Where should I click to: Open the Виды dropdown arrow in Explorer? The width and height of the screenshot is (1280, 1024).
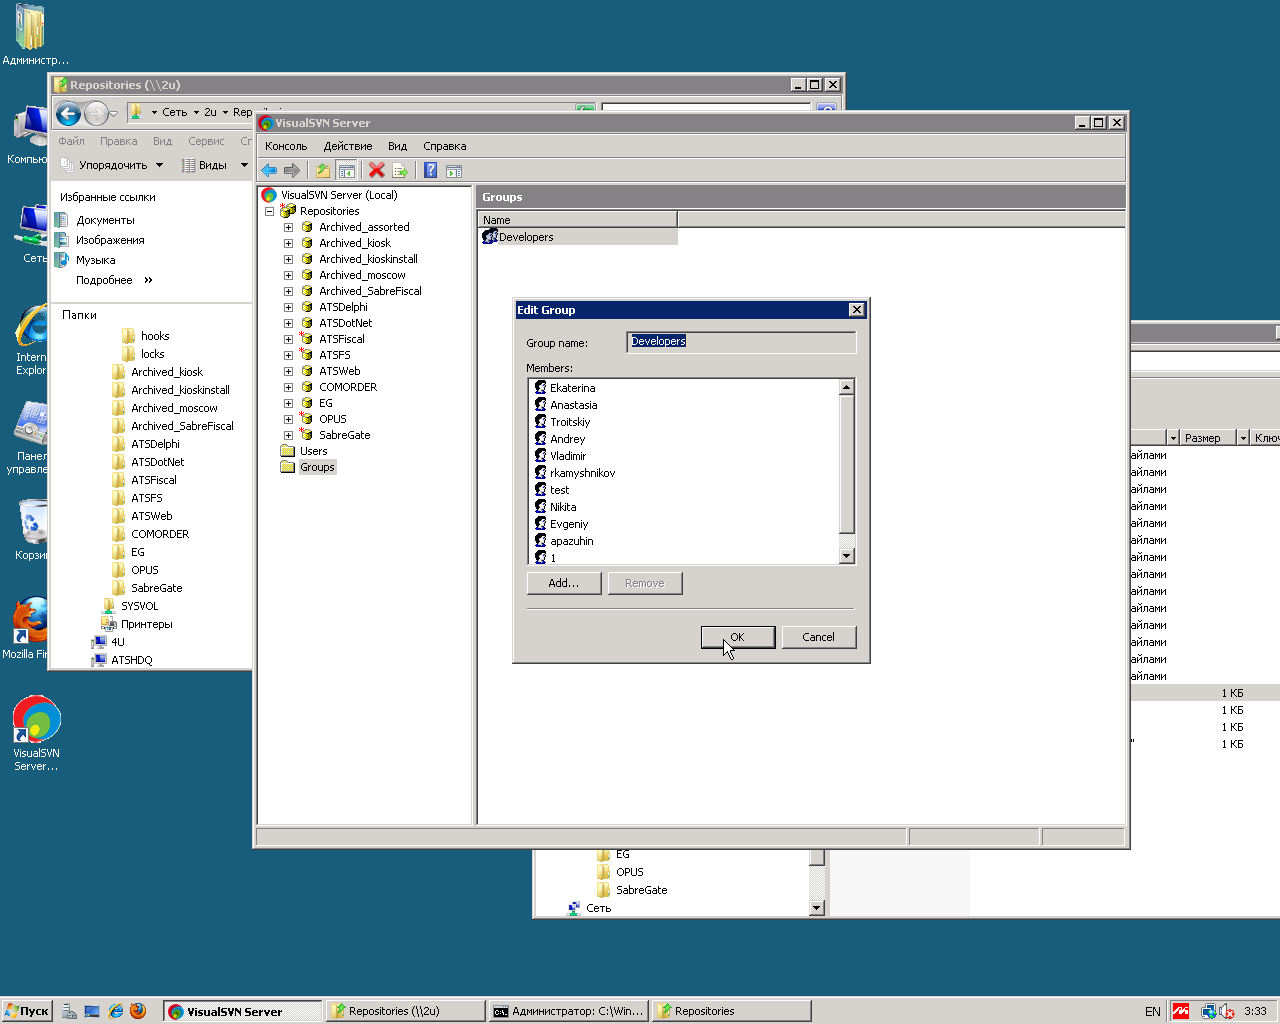pyautogui.click(x=244, y=165)
